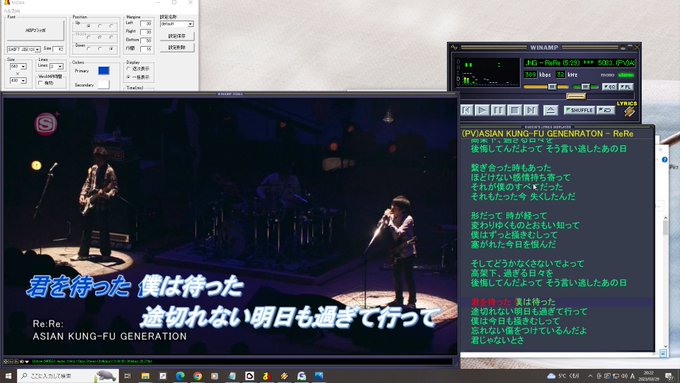This screenshot has height=383, width=680.
Task: Select 一括表示 Display radio button
Action: 128,77
